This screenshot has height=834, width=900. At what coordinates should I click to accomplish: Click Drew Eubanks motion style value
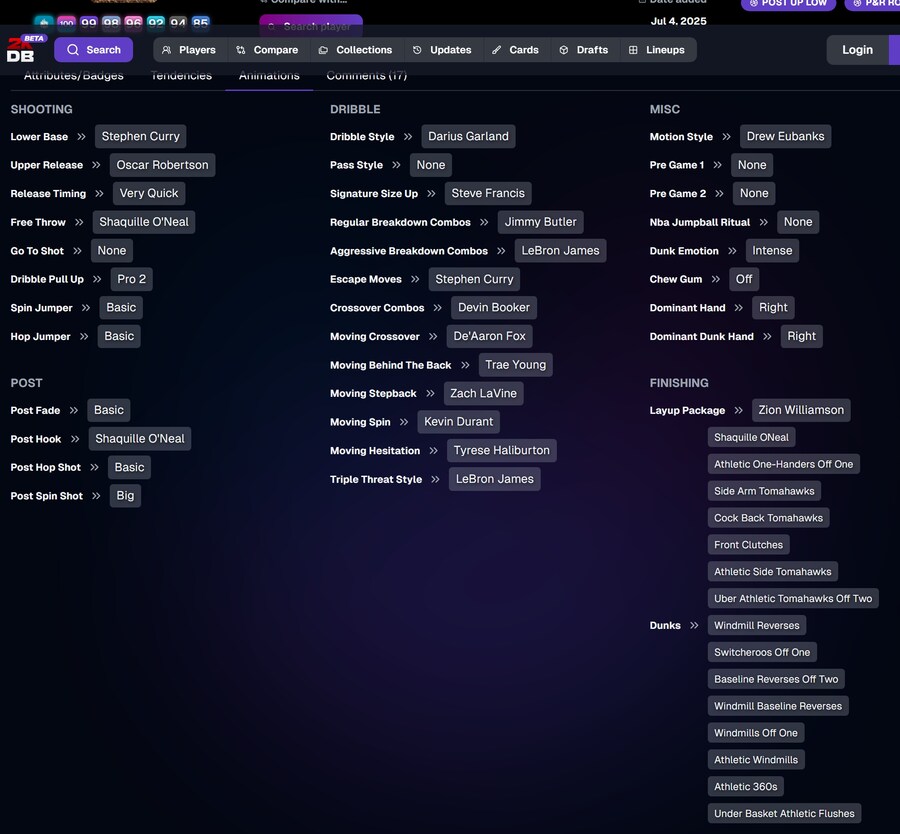click(x=785, y=137)
